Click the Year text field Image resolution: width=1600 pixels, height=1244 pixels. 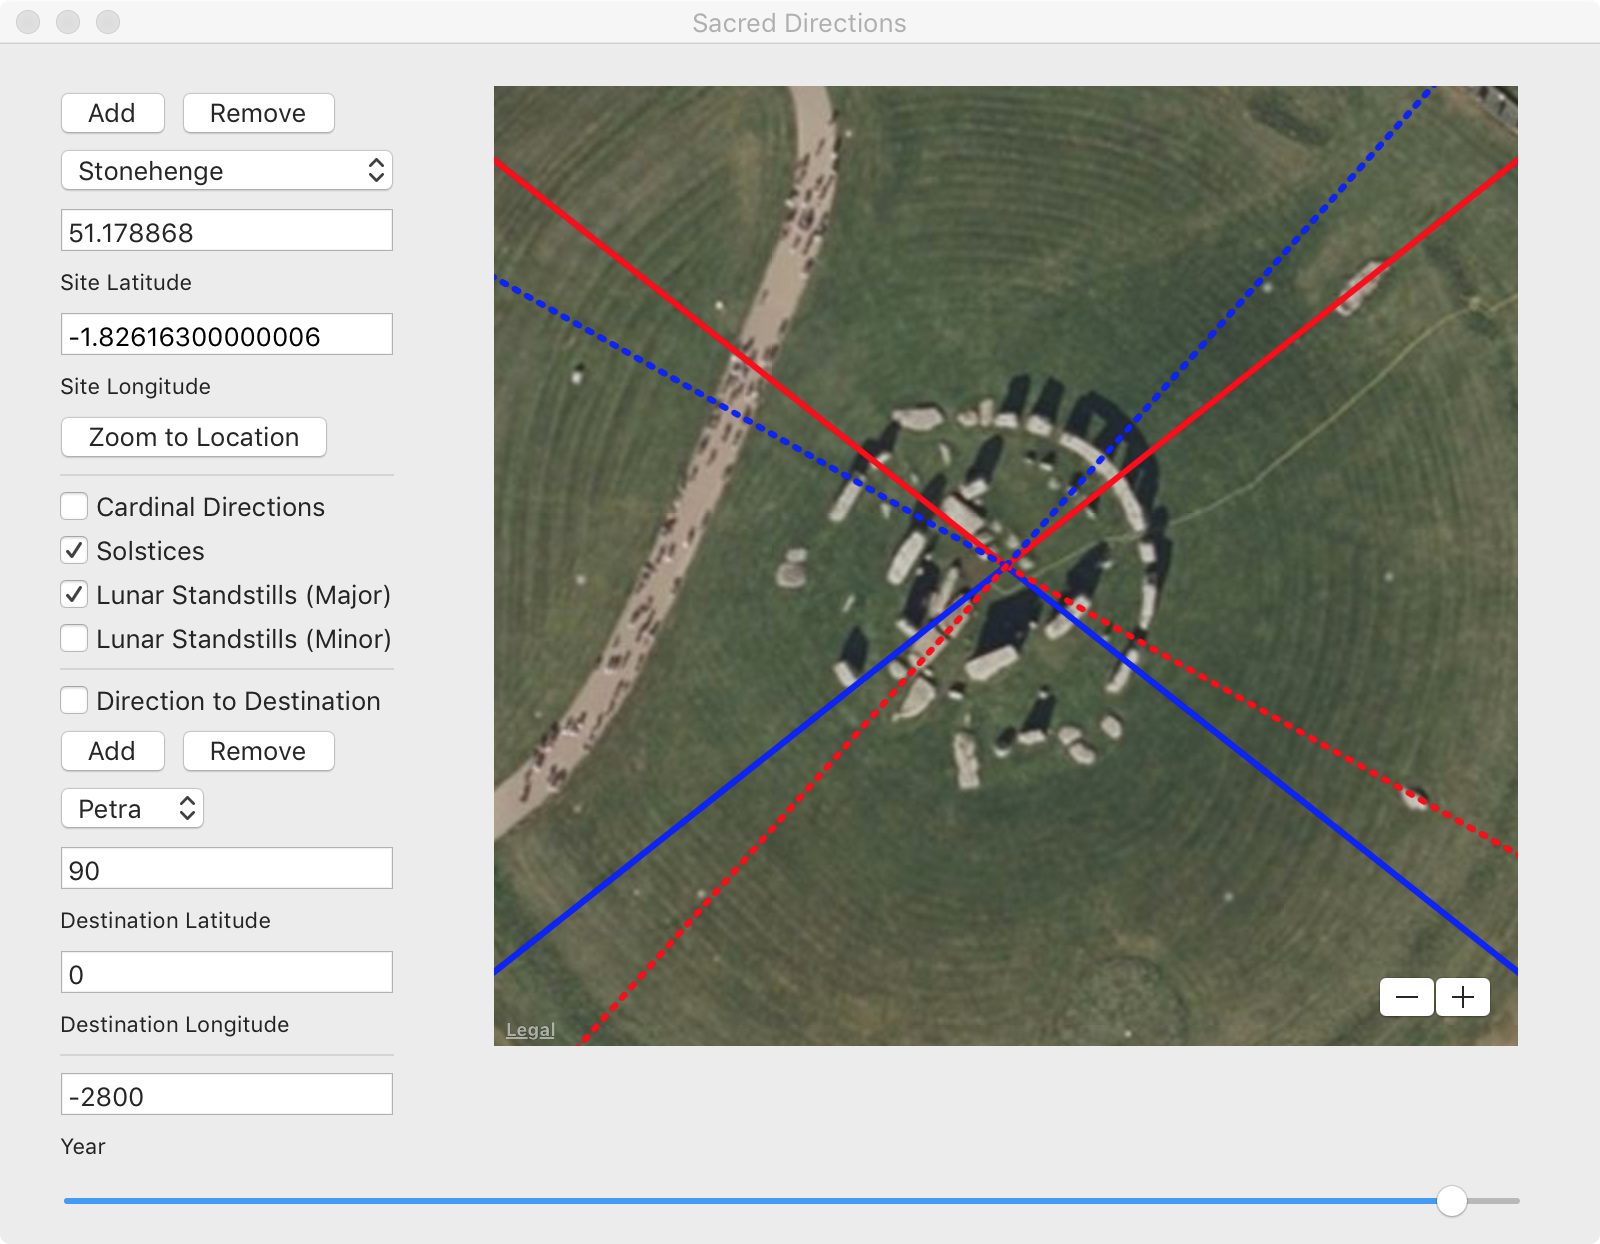(227, 1095)
